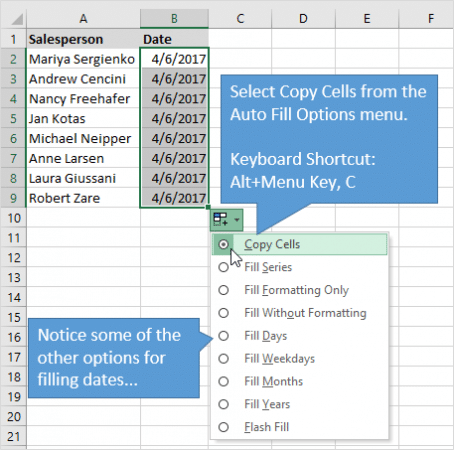Viewport: 454px width, 450px height.
Task: Select the Fill Series radio button
Action: pos(223,267)
